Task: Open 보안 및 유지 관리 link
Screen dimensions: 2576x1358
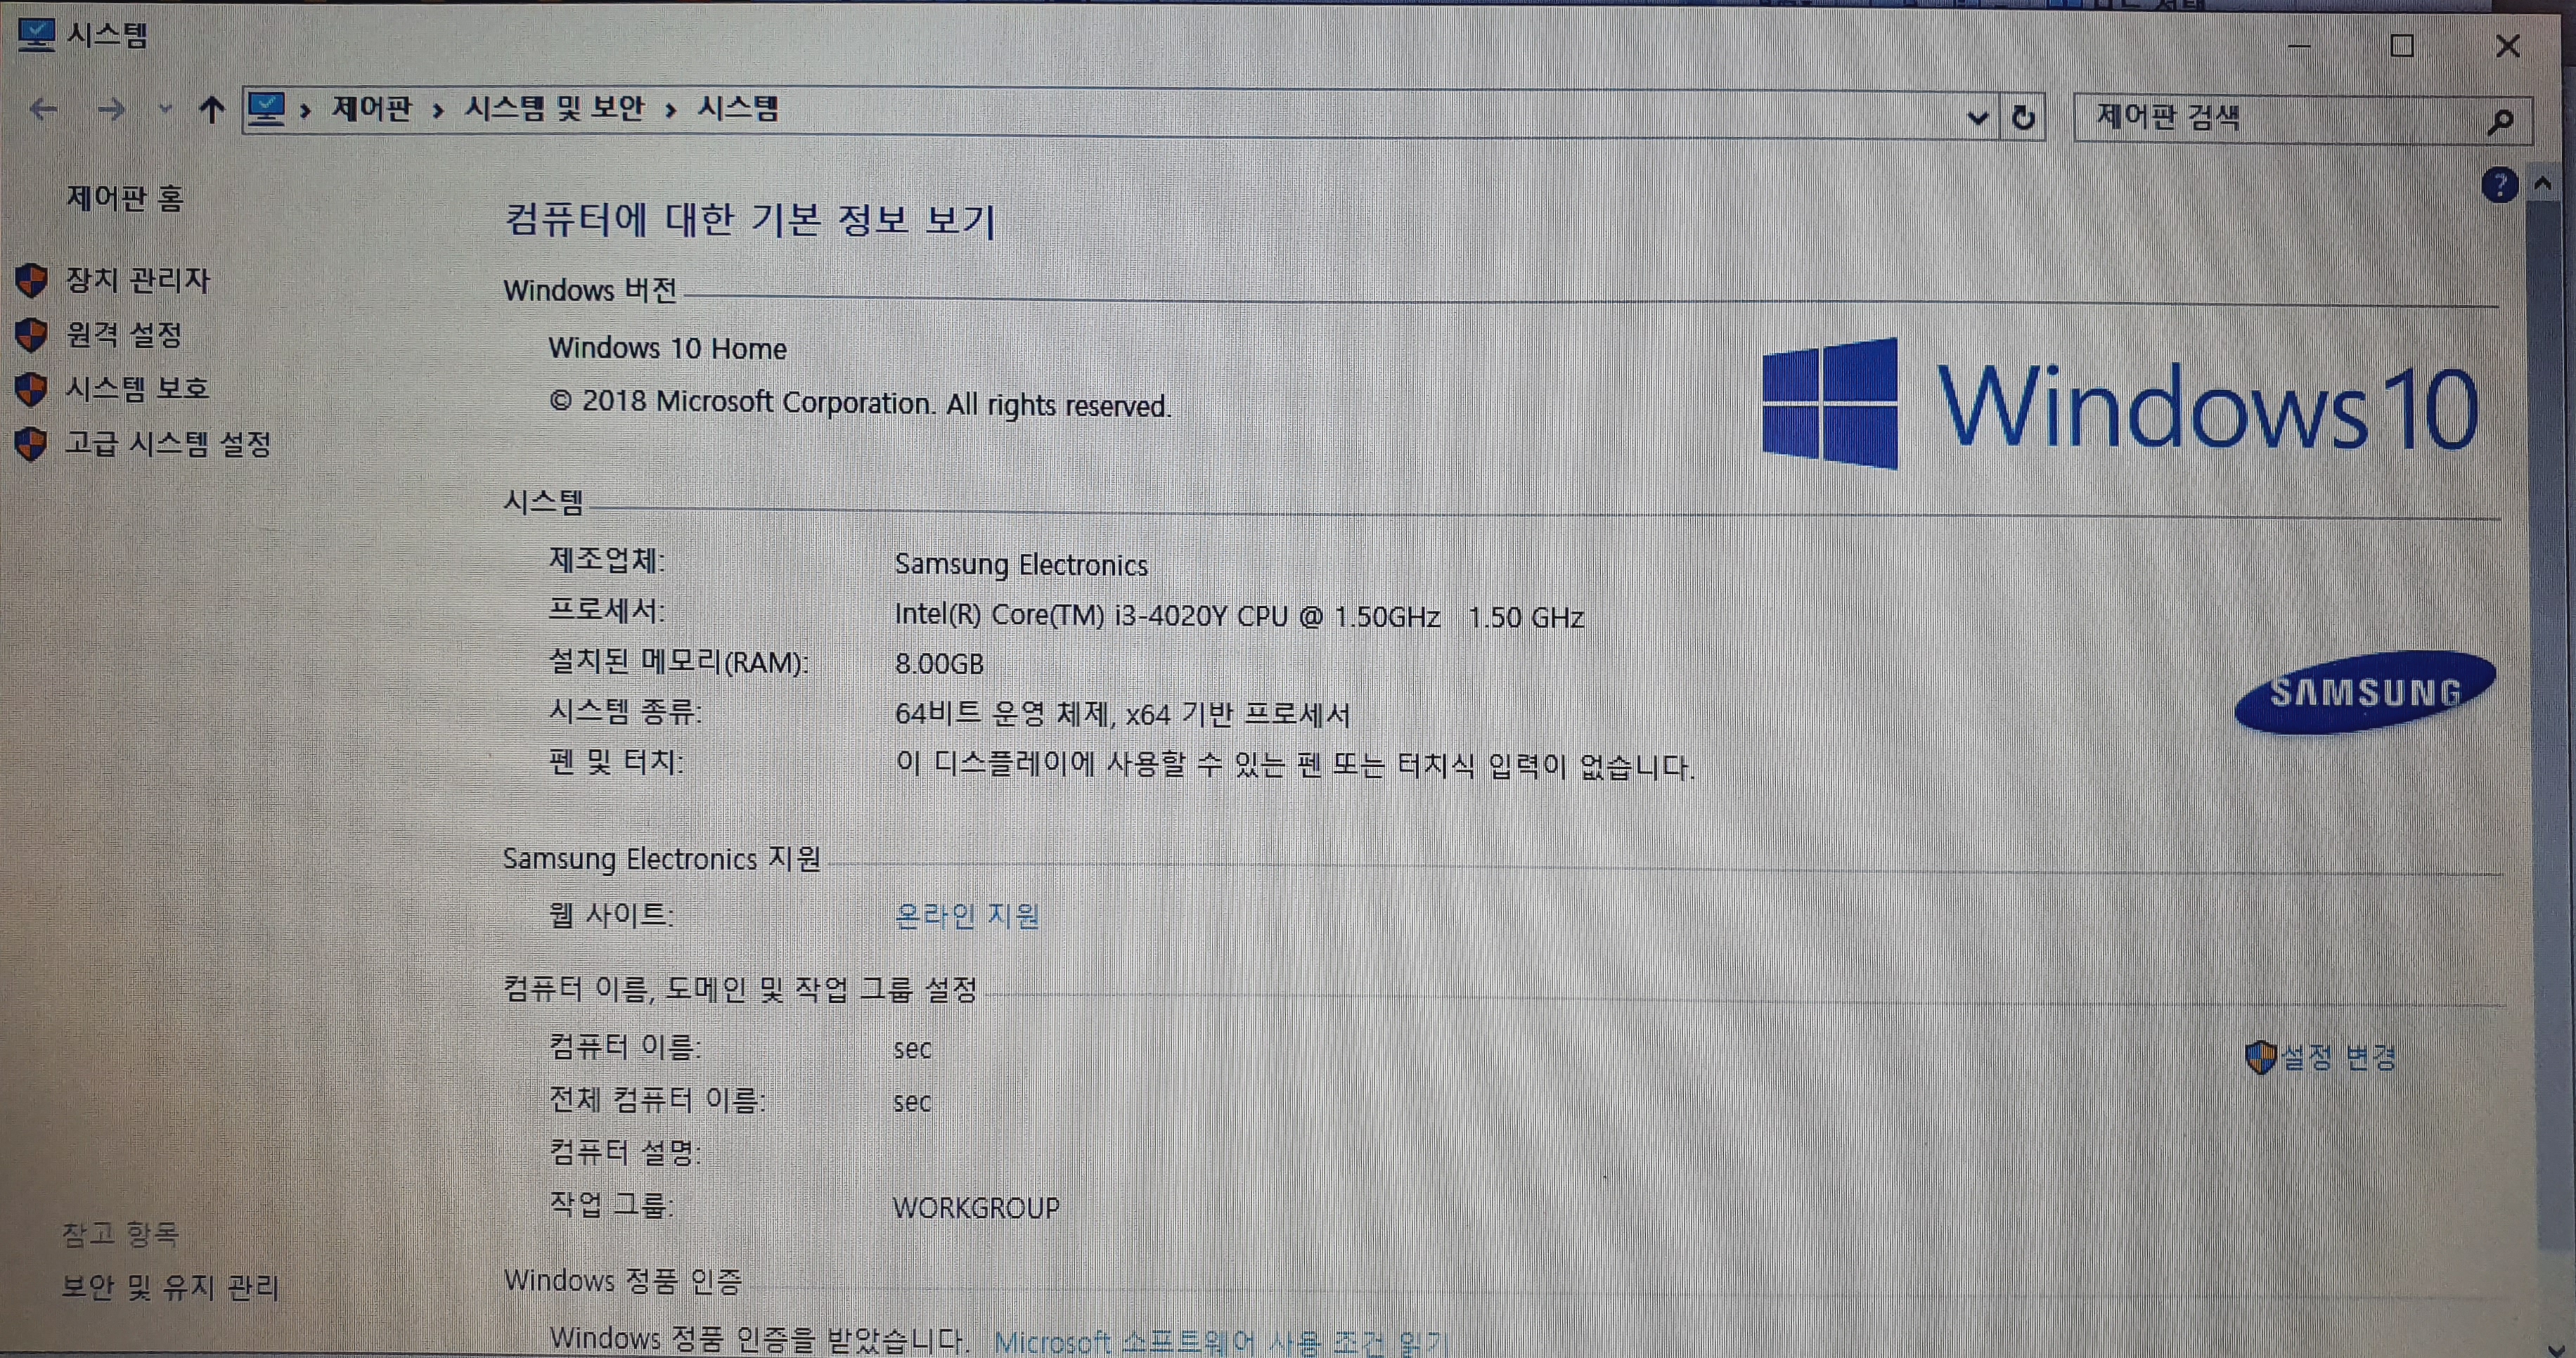Action: [170, 1286]
